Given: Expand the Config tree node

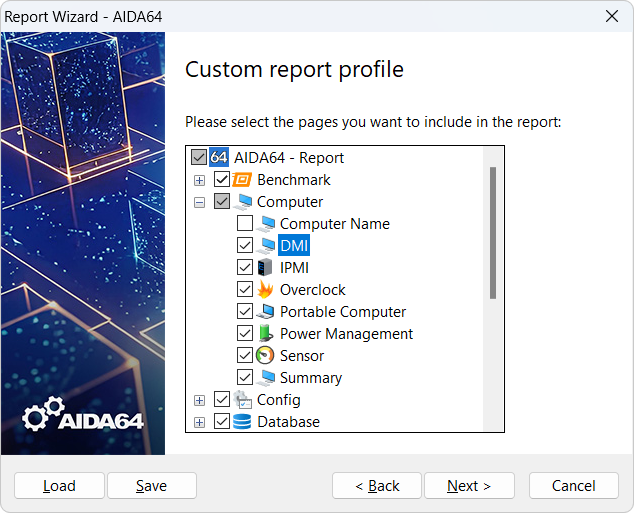Looking at the screenshot, I should tap(200, 400).
